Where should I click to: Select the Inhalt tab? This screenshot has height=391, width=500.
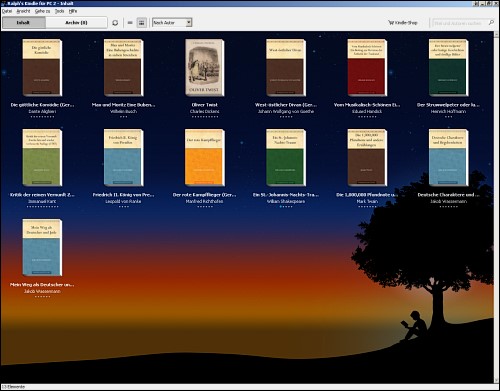coord(23,23)
